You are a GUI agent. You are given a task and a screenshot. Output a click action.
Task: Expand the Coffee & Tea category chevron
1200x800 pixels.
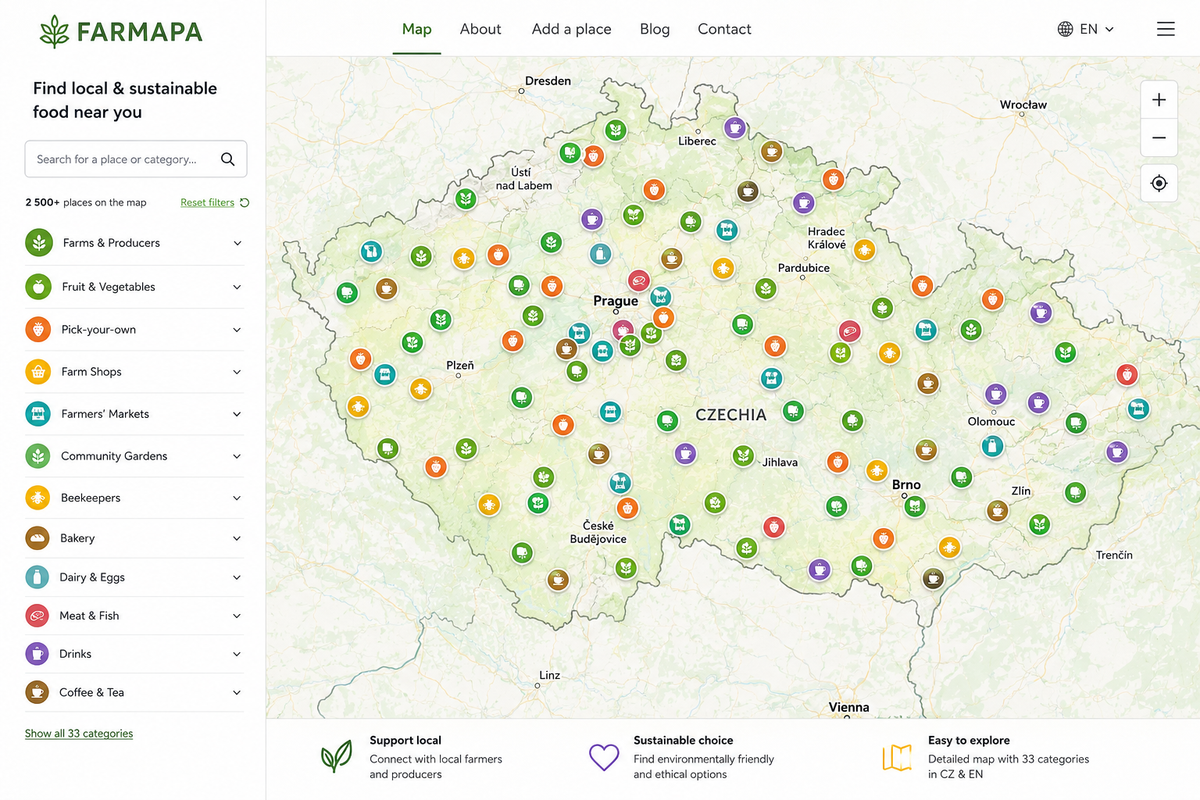(x=237, y=692)
